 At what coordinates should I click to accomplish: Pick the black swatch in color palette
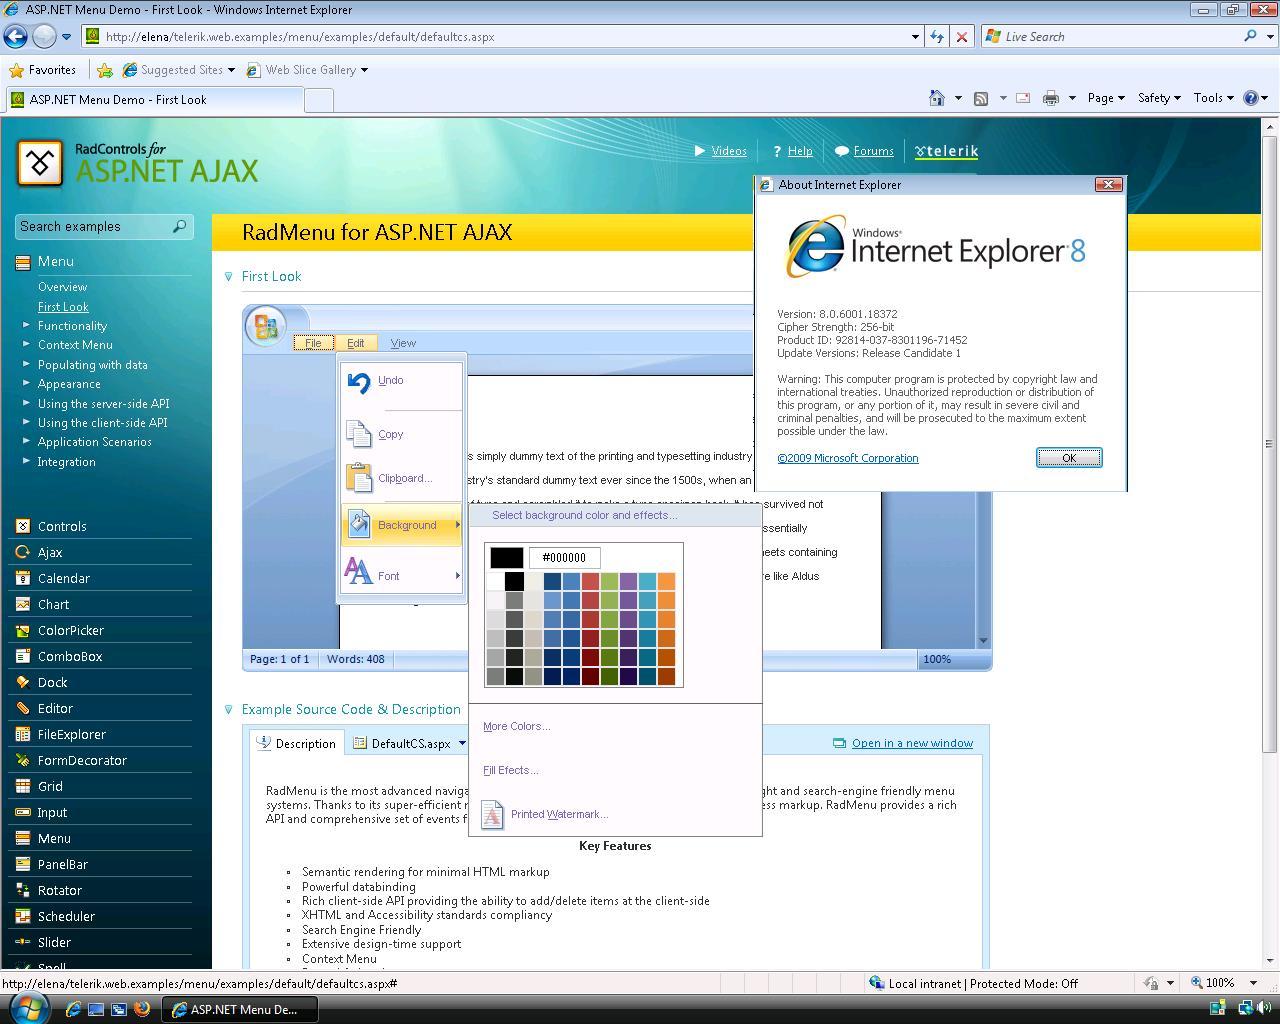(514, 581)
